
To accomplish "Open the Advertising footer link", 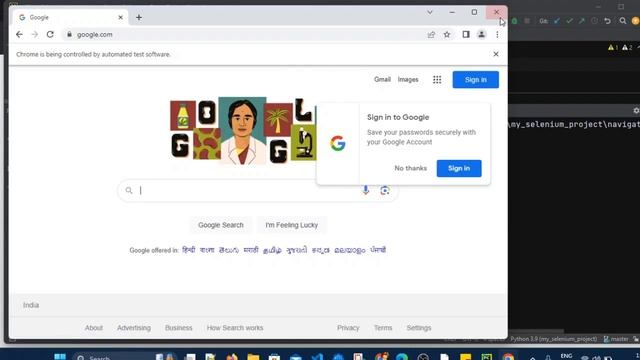I will point(134,328).
